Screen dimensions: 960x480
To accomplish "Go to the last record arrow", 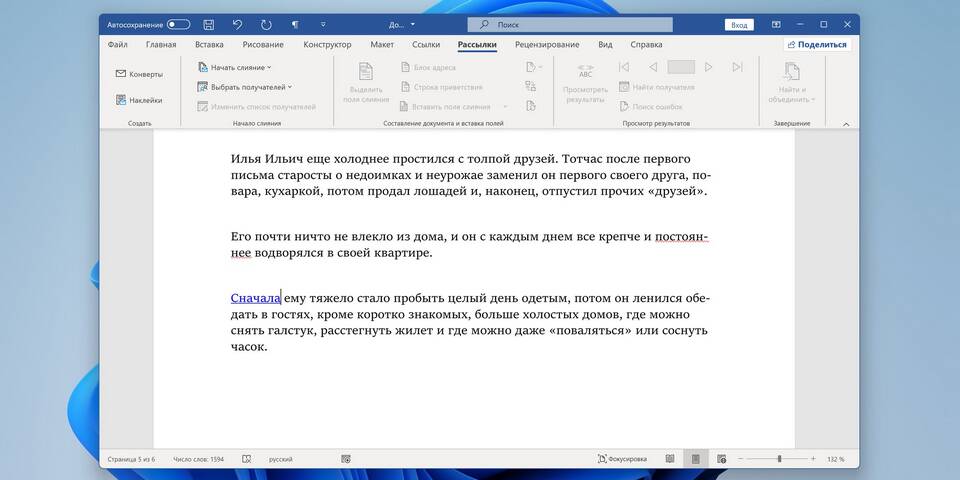I will pyautogui.click(x=738, y=67).
